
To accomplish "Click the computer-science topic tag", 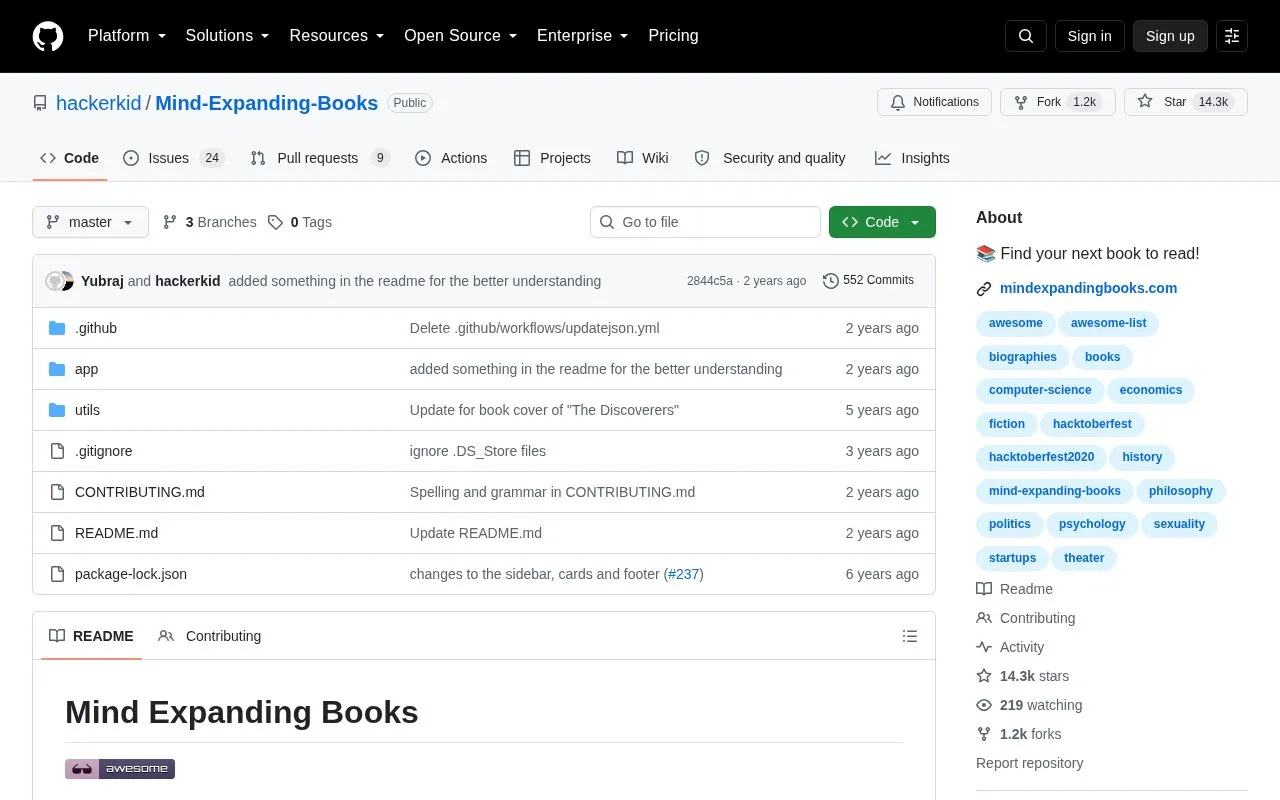I will pyautogui.click(x=1040, y=390).
